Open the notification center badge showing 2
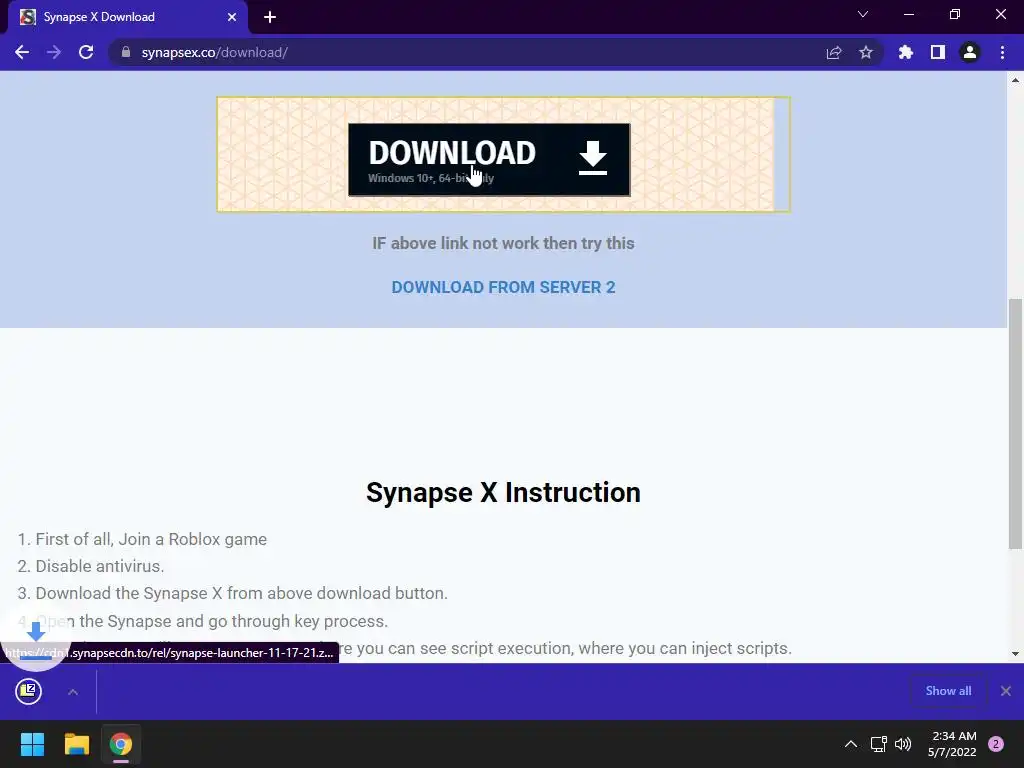 click(996, 744)
